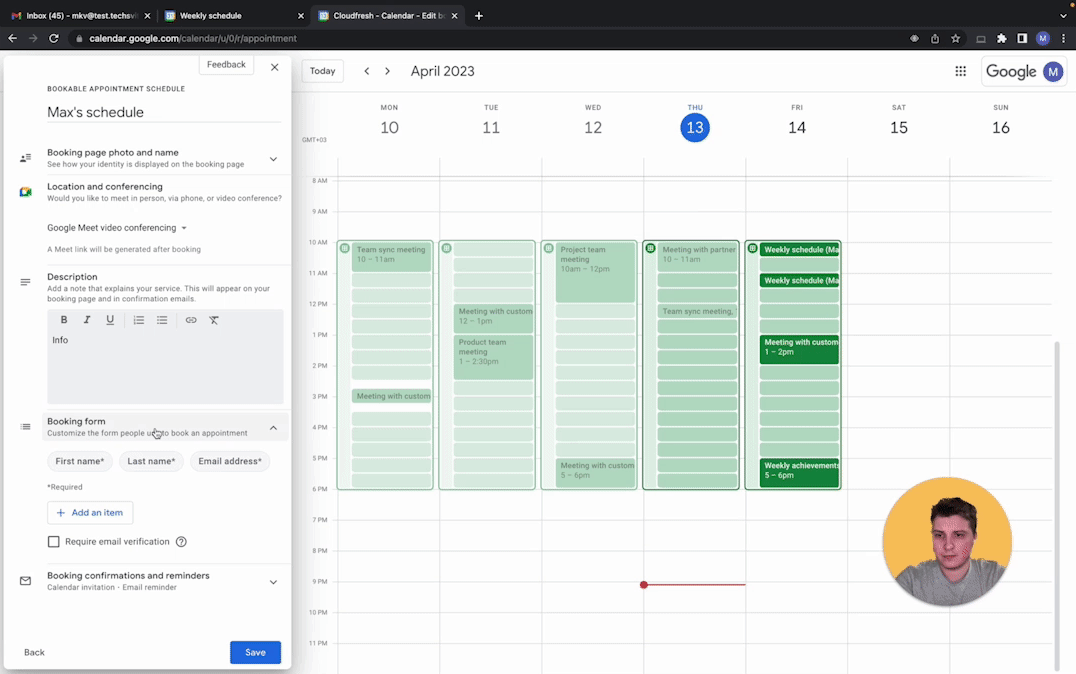Open a new browser tab
This screenshot has height=674, width=1076.
click(479, 16)
